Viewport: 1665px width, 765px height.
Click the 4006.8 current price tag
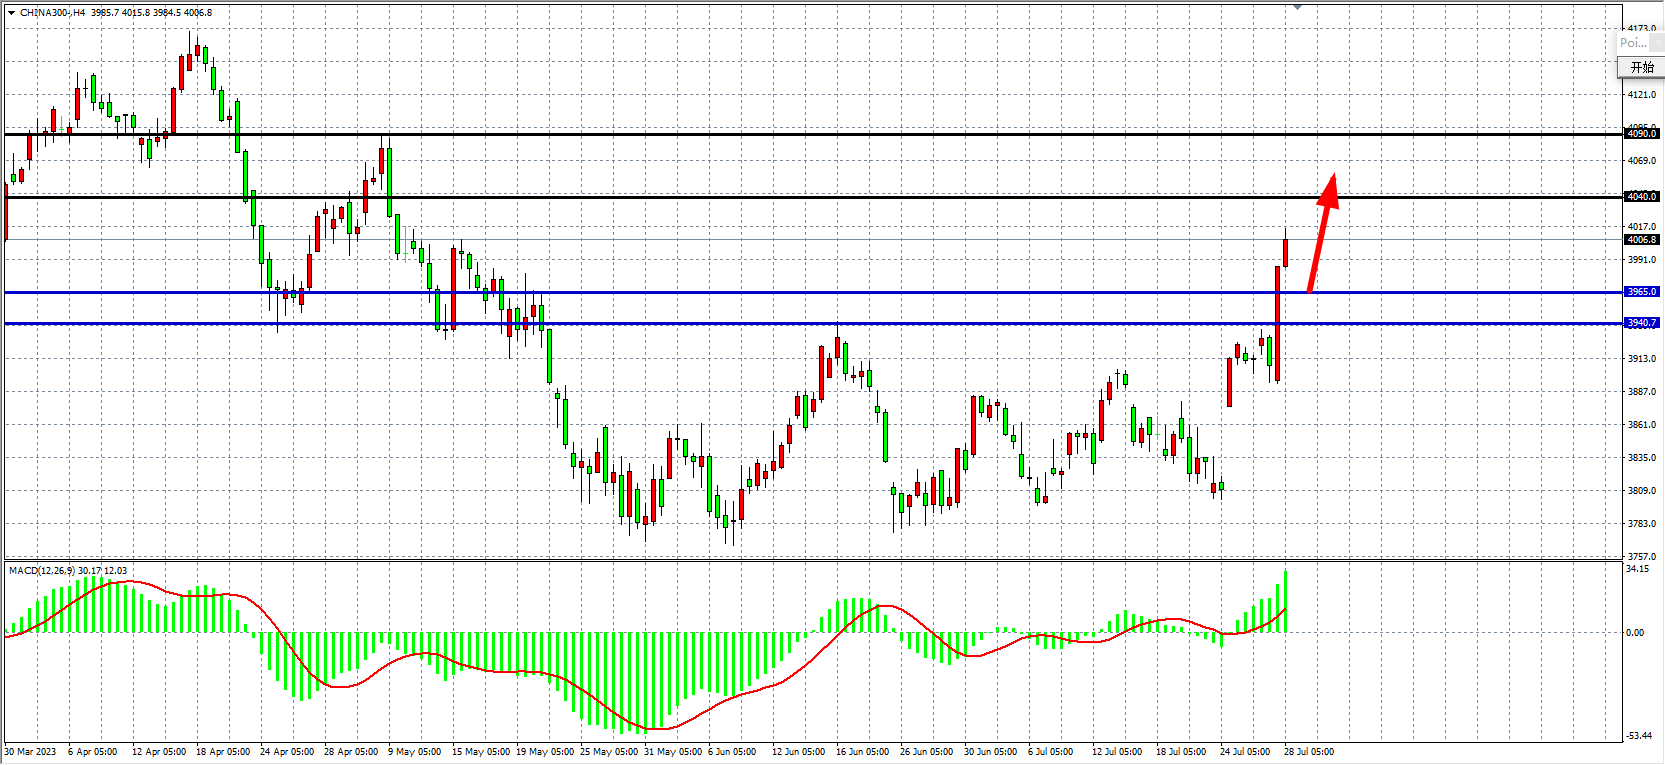1641,240
